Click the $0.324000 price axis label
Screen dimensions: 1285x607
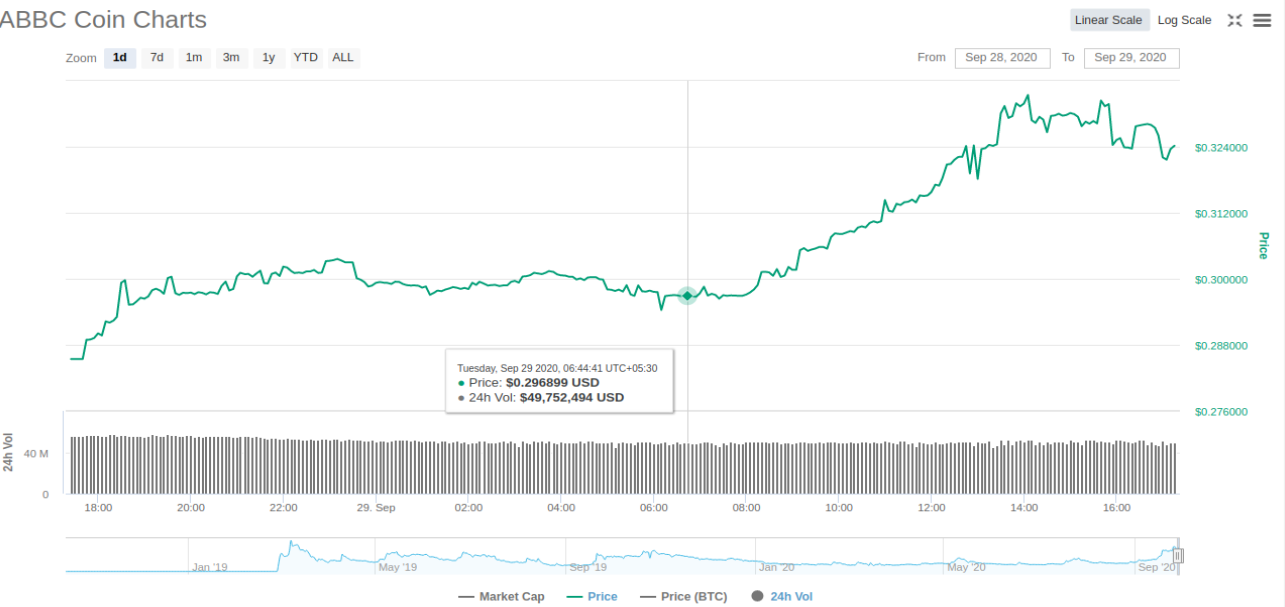(1221, 148)
